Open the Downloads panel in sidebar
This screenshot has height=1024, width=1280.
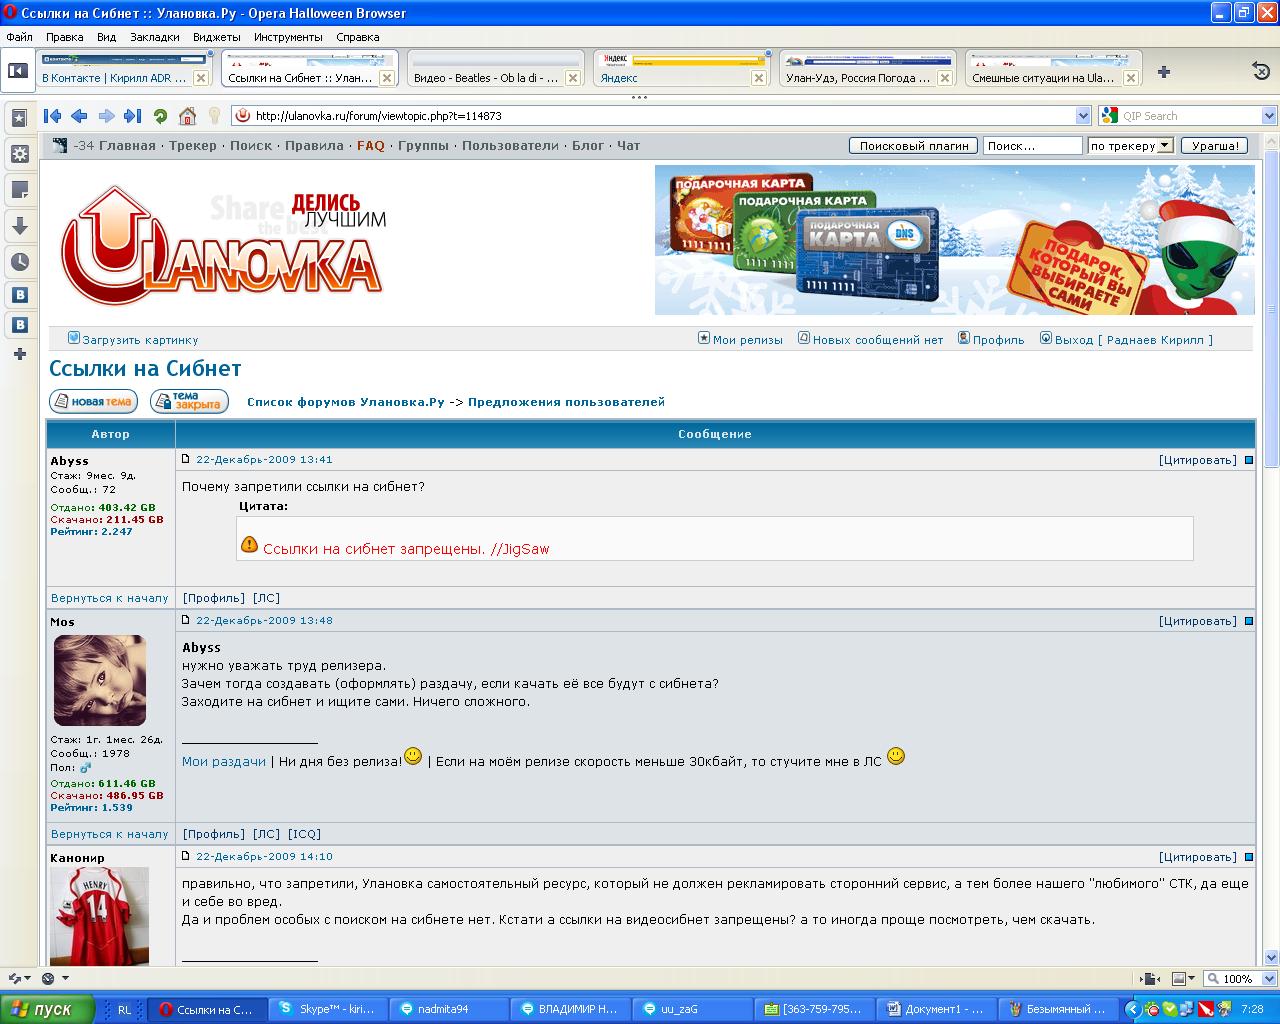point(19,226)
